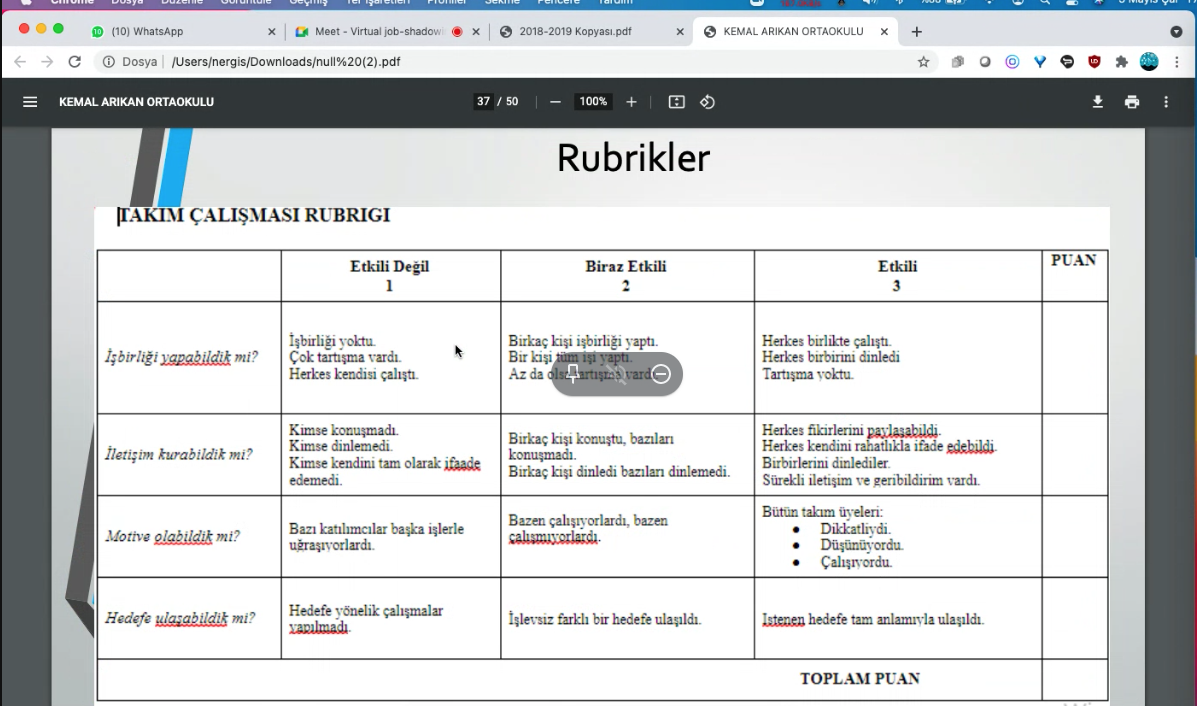The width and height of the screenshot is (1197, 706).
Task: Click the page number input field
Action: [484, 102]
